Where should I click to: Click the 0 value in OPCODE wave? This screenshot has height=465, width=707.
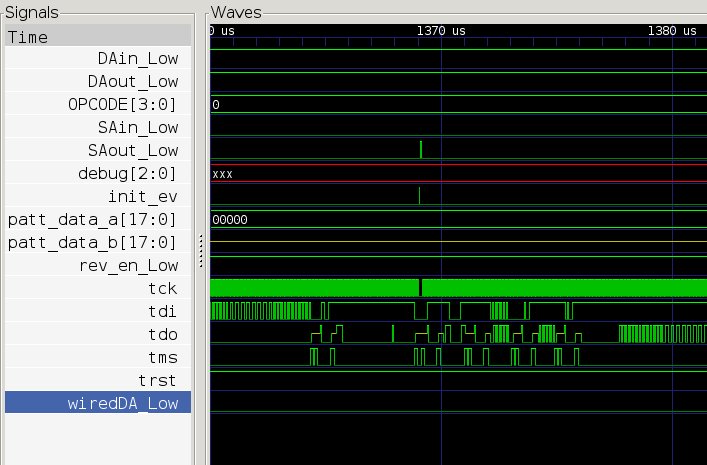click(x=216, y=105)
